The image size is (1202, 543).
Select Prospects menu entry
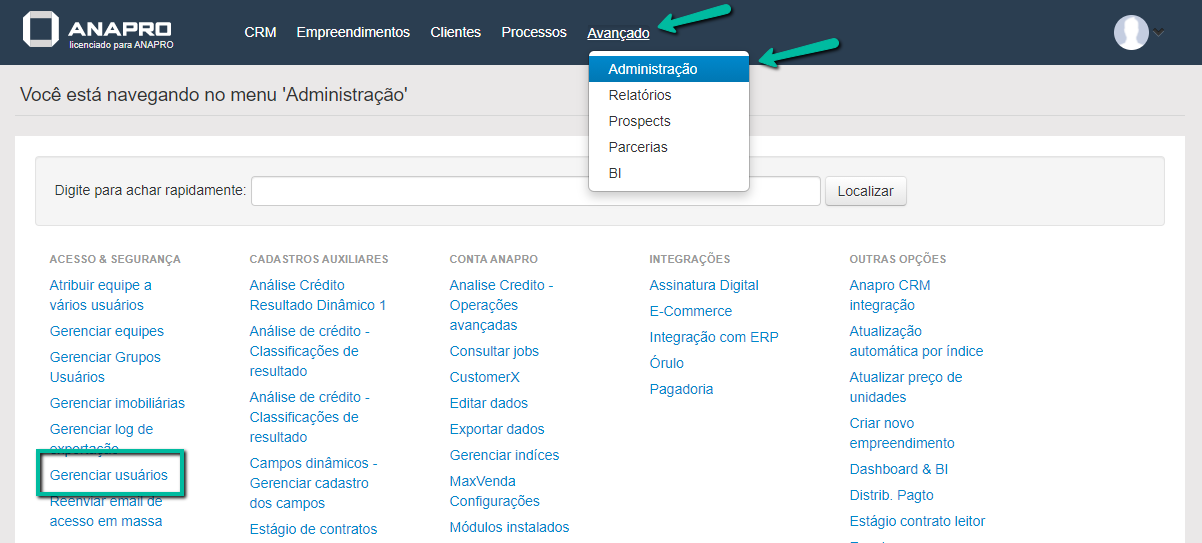pyautogui.click(x=639, y=121)
